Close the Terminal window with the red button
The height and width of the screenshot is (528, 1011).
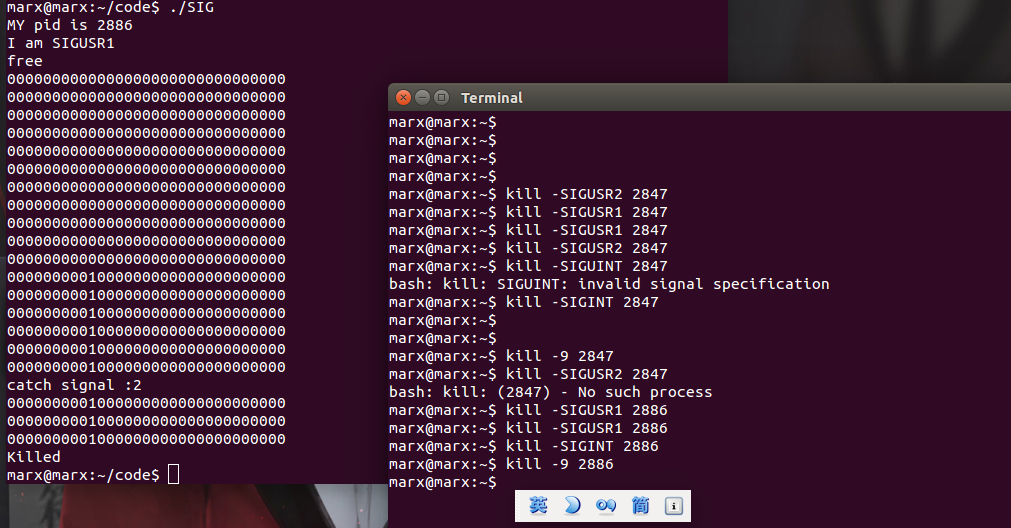[x=404, y=97]
